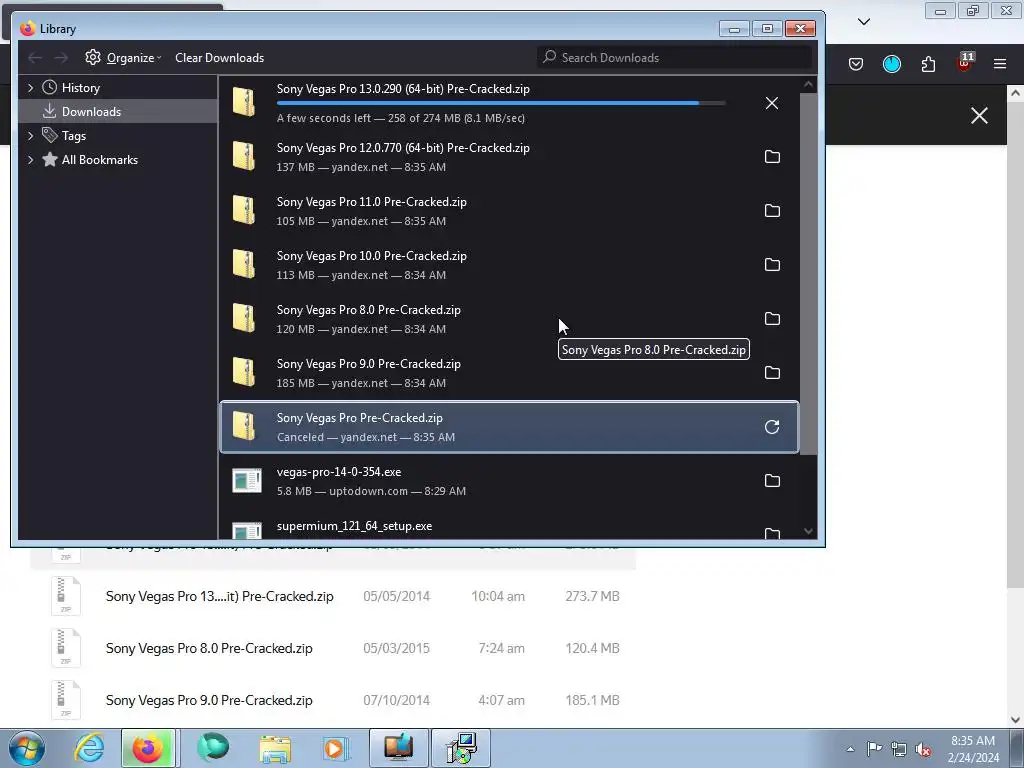This screenshot has width=1024, height=768.
Task: Open Extensions puzzle icon in Firefox toolbar
Action: 928,64
